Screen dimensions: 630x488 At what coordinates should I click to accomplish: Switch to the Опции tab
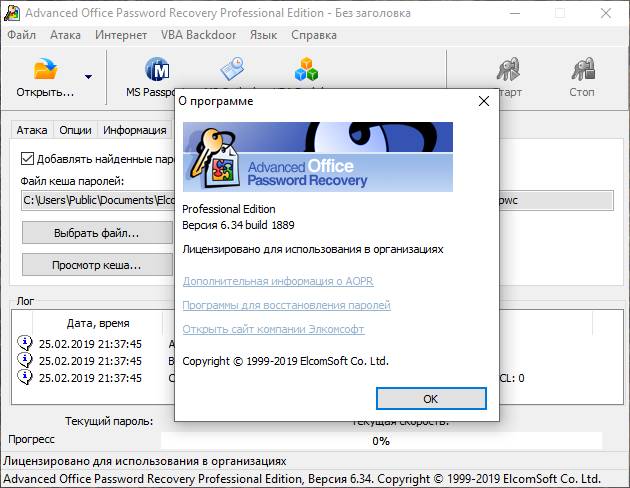(75, 130)
